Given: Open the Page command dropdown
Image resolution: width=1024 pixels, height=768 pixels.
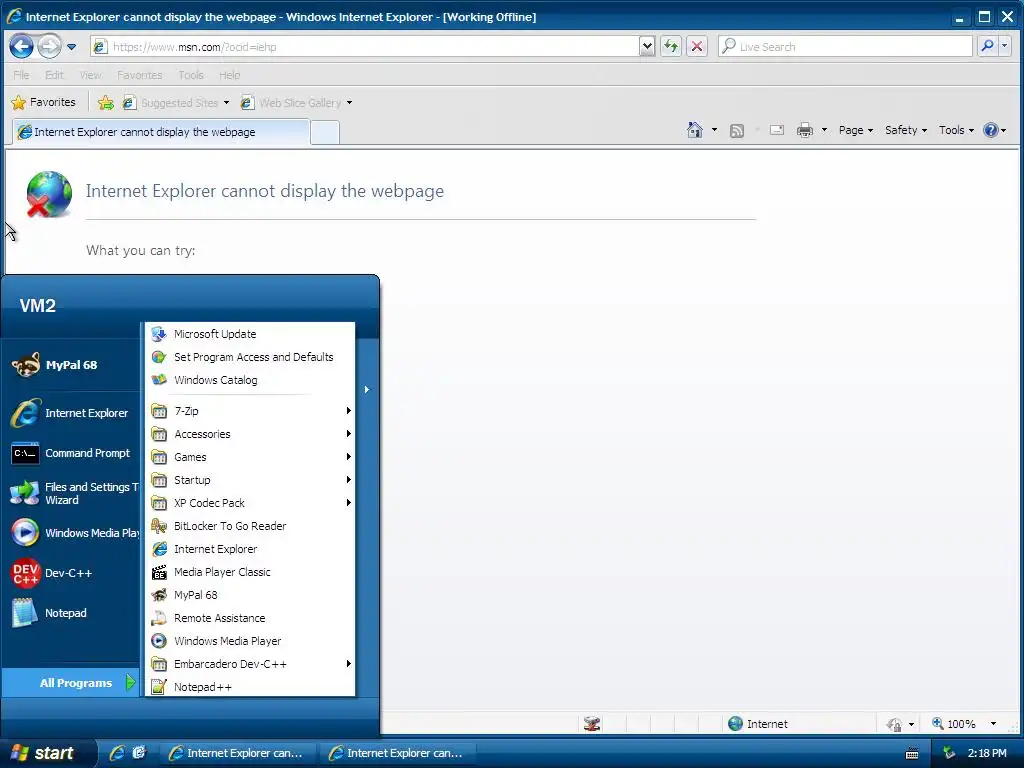Looking at the screenshot, I should (x=856, y=130).
